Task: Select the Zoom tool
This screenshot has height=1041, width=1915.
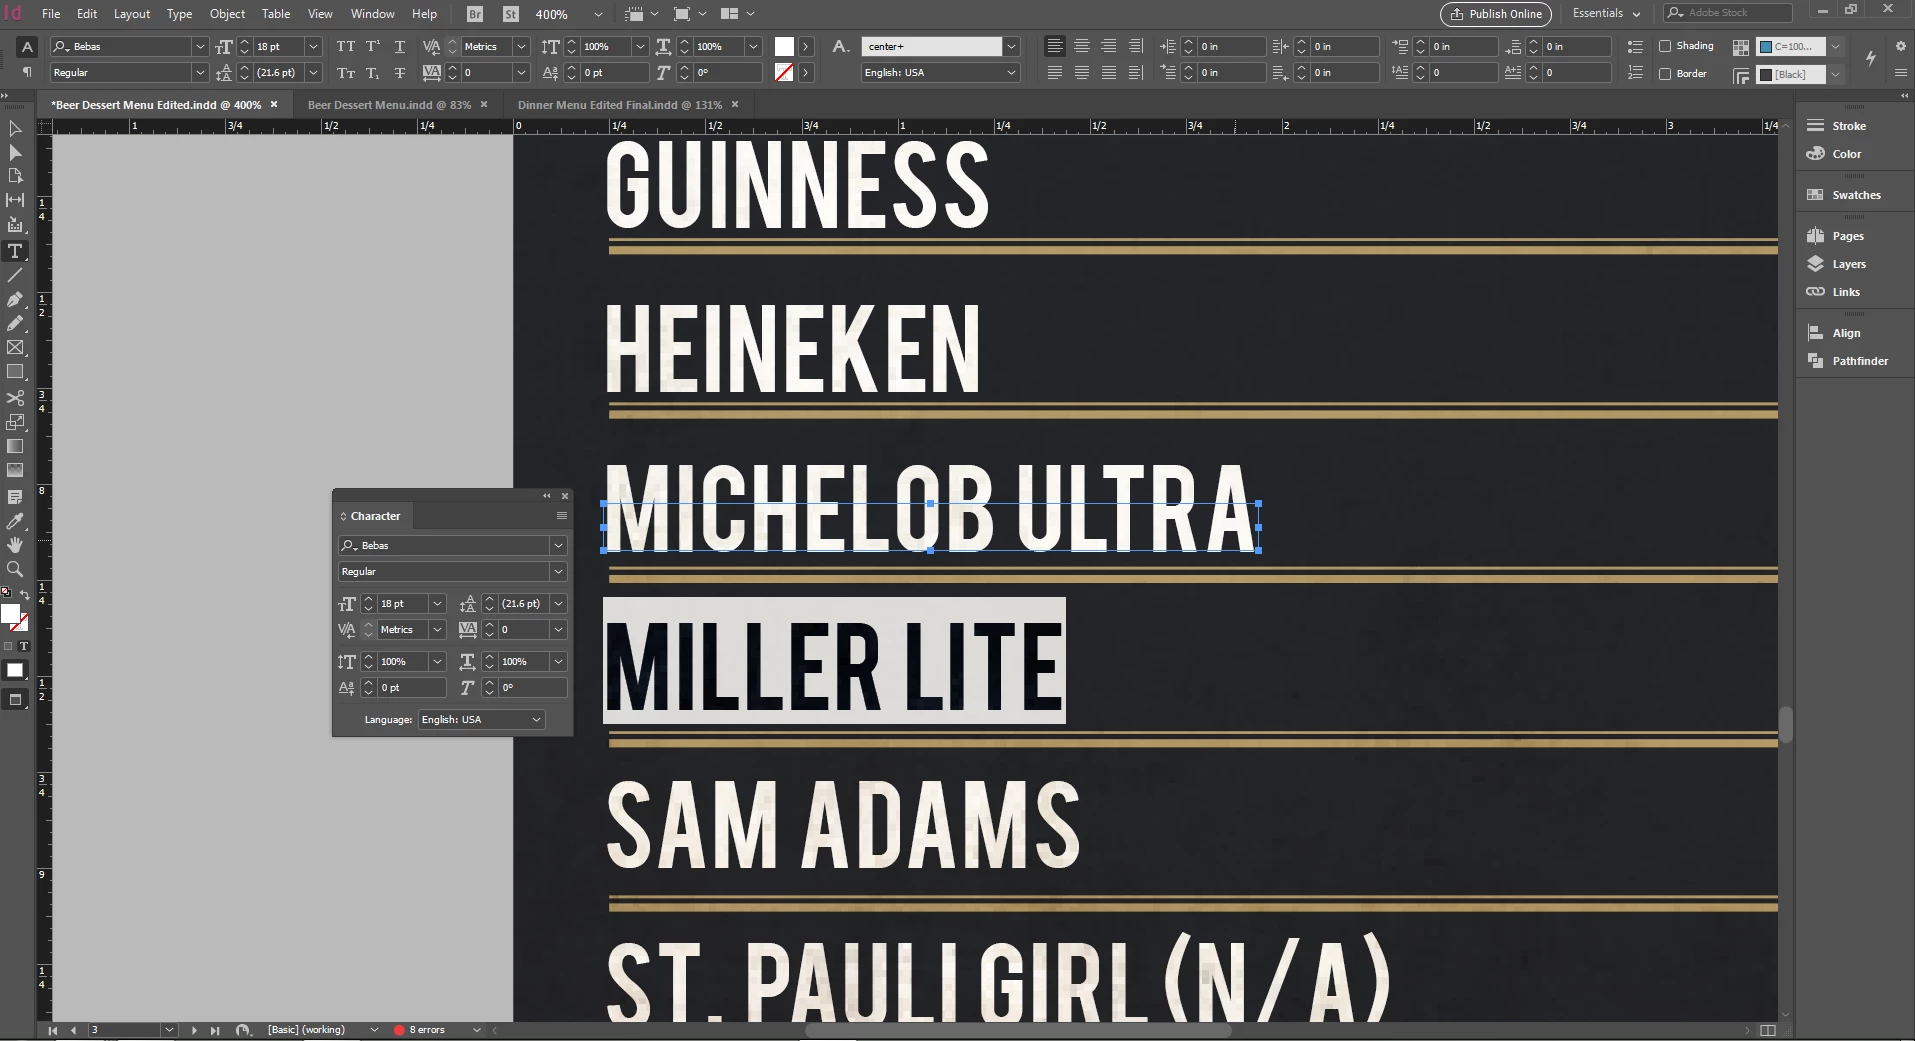Action: point(15,569)
